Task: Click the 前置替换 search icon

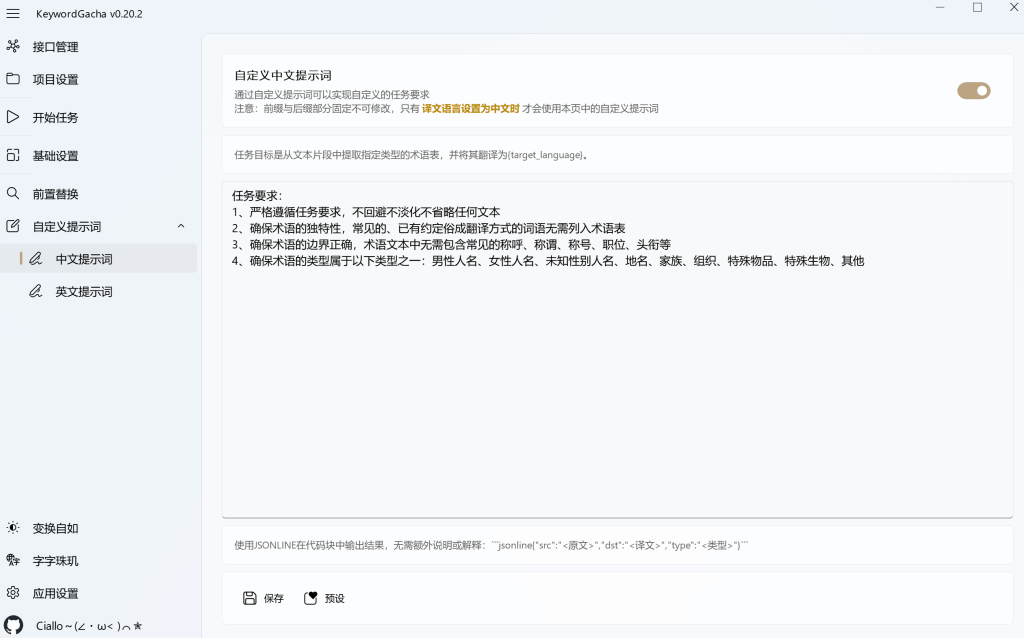Action: pyautogui.click(x=13, y=193)
